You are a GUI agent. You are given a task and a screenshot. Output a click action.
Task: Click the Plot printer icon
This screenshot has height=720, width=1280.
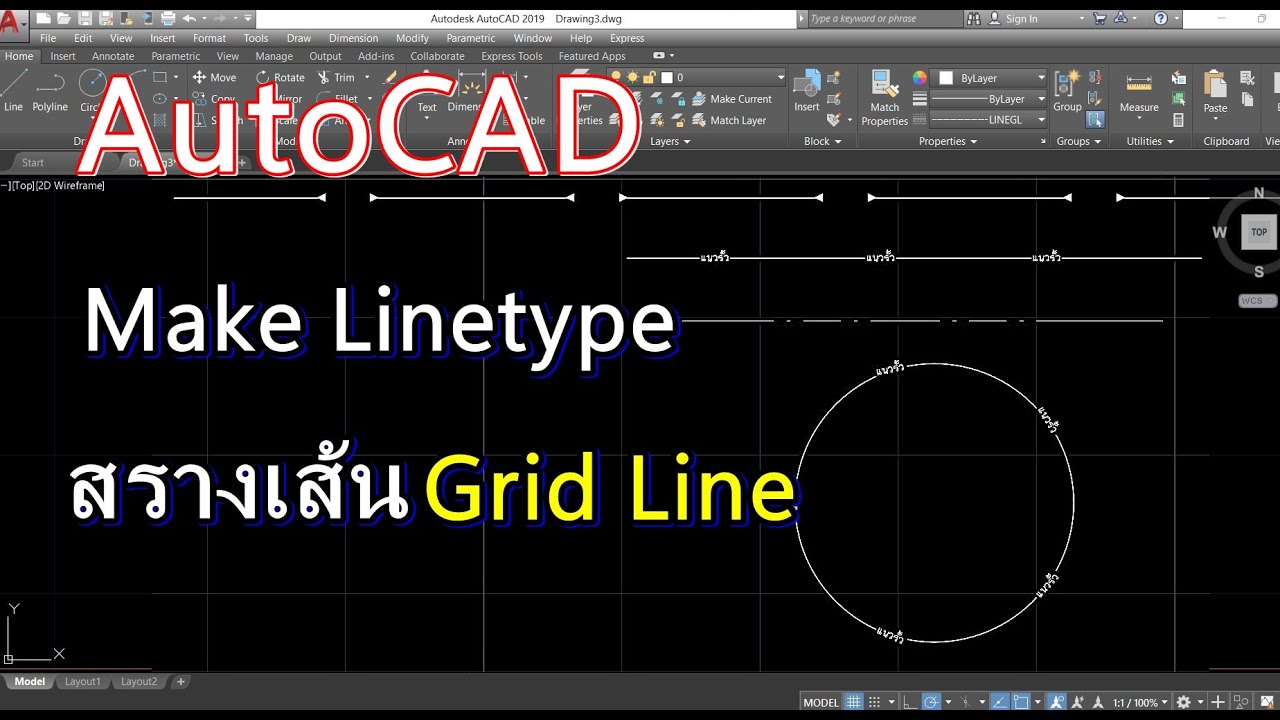[167, 18]
